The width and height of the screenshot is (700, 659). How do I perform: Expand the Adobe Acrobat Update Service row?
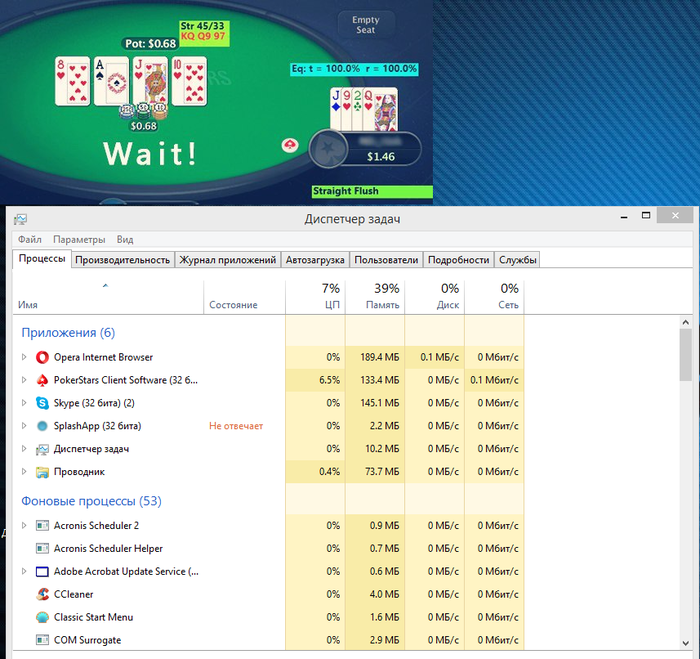(x=24, y=571)
